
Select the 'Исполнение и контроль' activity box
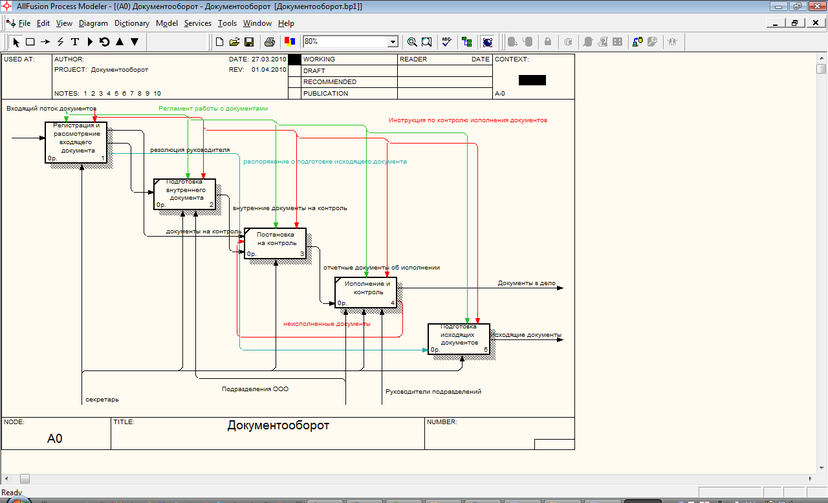[366, 291]
